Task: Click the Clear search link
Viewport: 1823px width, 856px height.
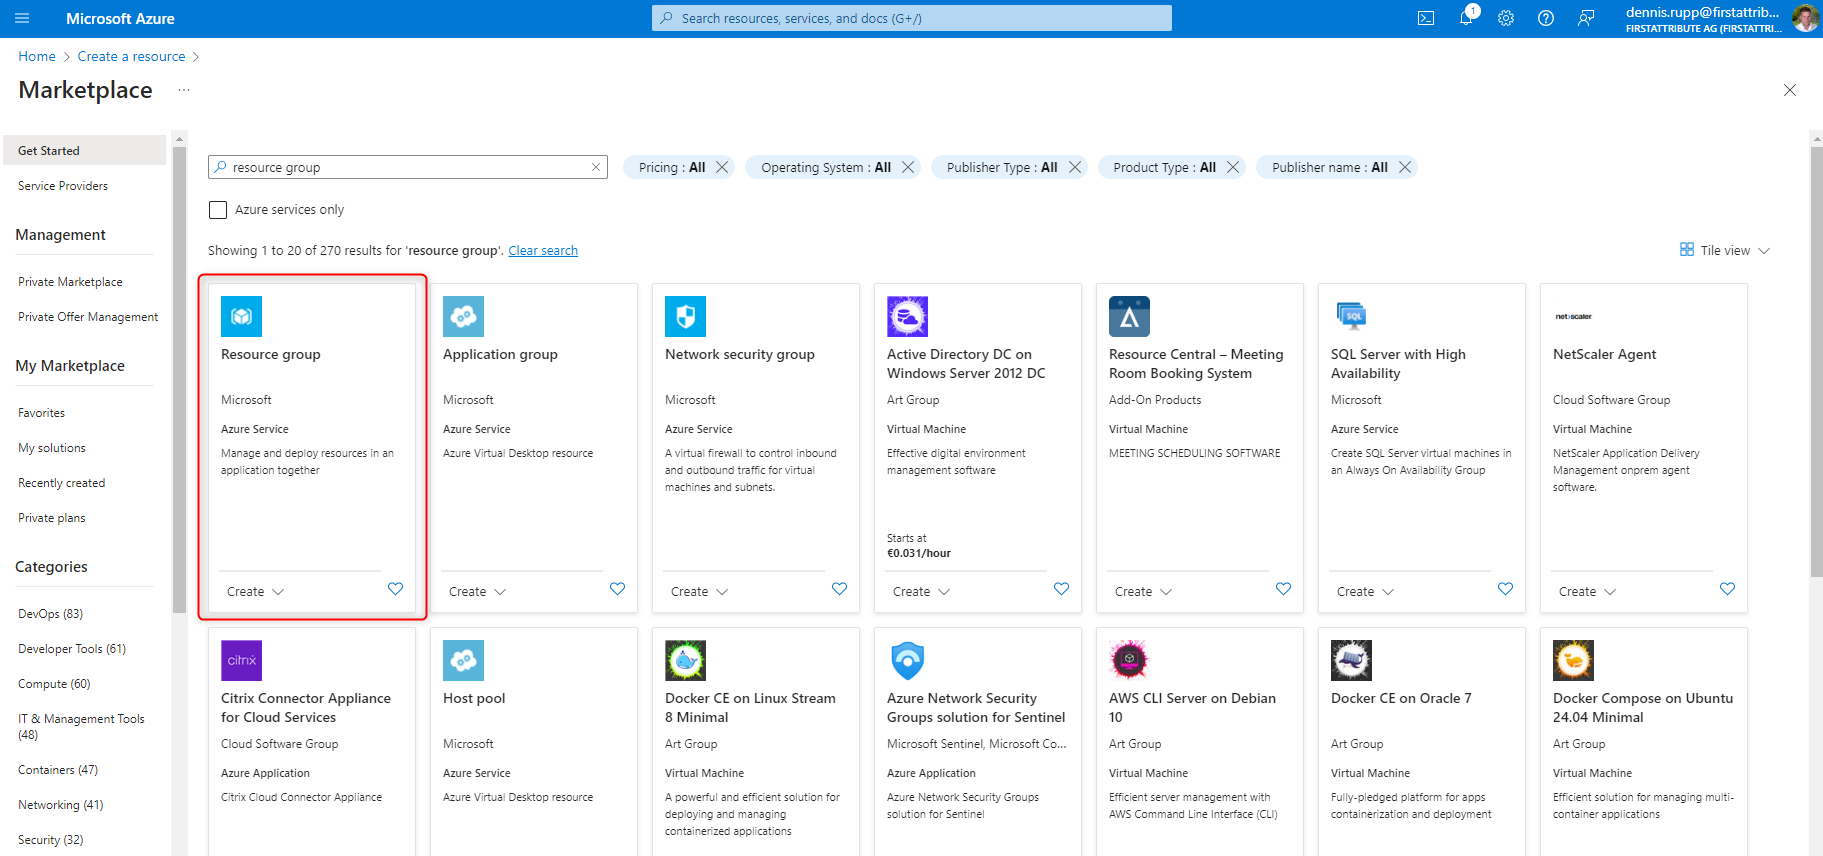Action: [543, 251]
